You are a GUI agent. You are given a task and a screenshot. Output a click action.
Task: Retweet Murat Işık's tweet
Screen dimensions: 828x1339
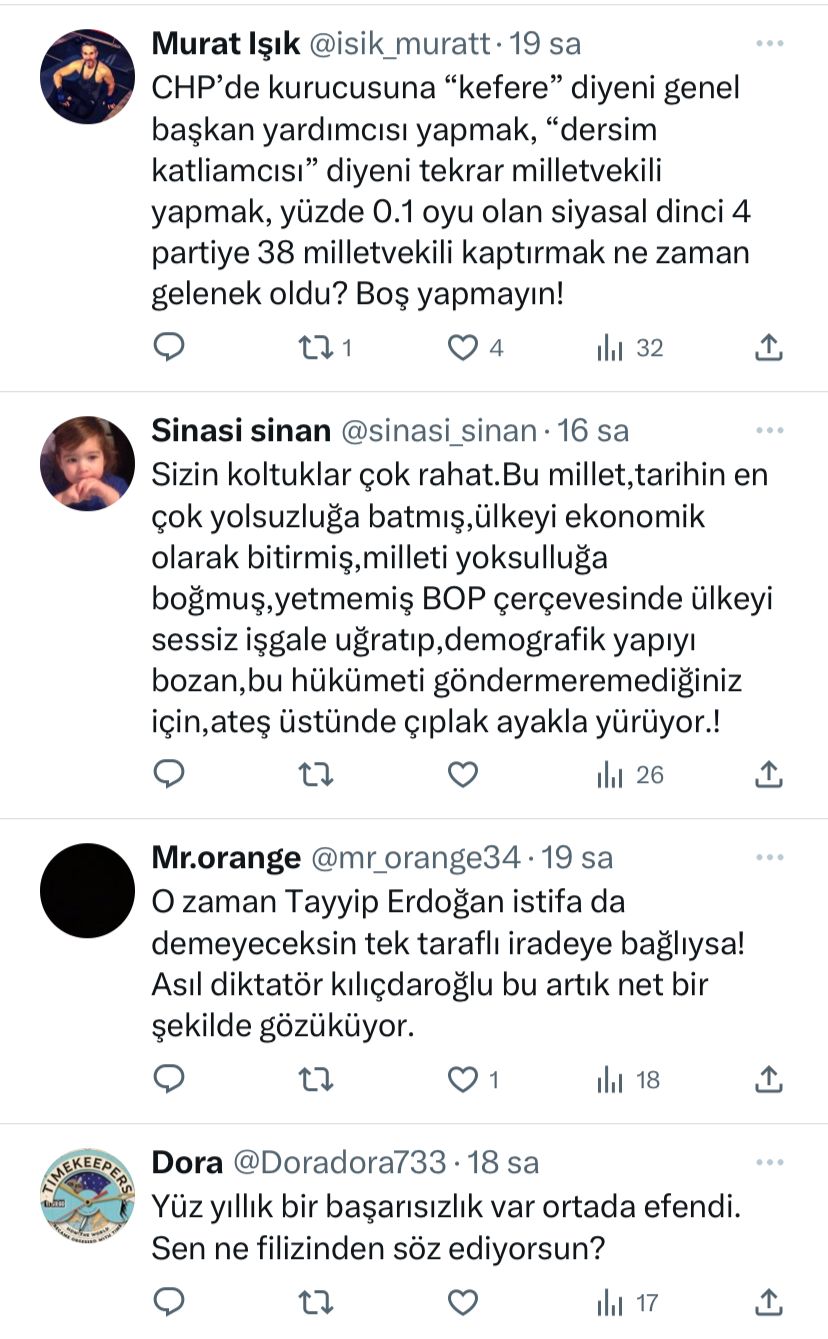point(316,347)
